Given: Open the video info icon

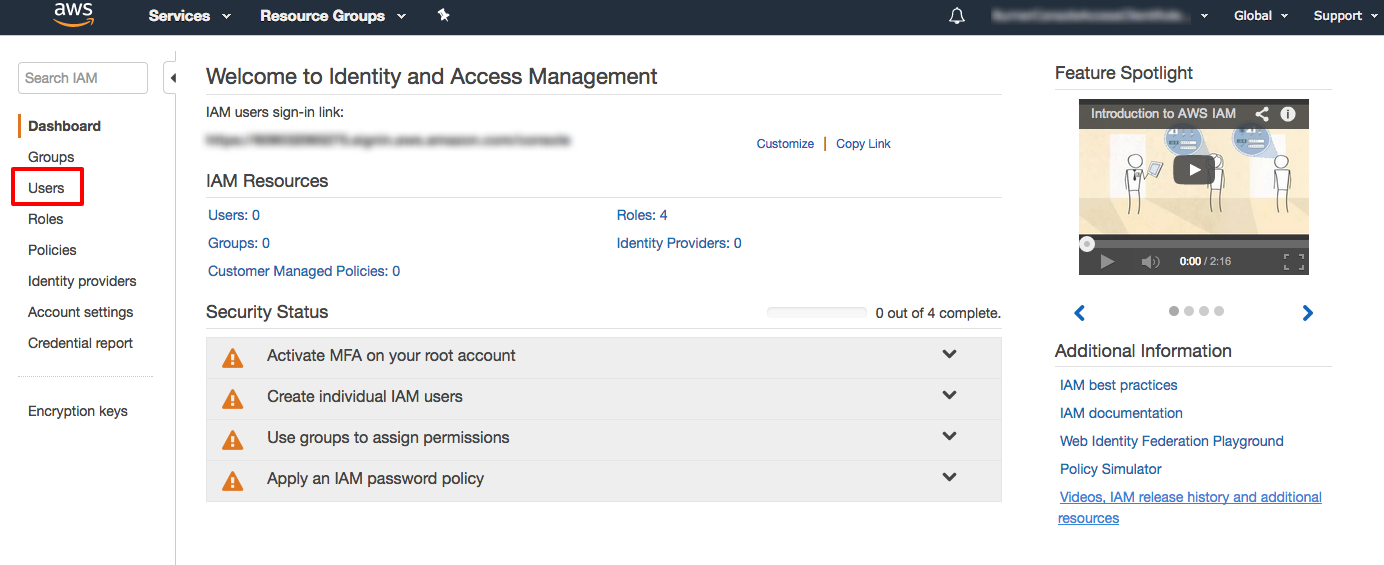Looking at the screenshot, I should point(1288,114).
